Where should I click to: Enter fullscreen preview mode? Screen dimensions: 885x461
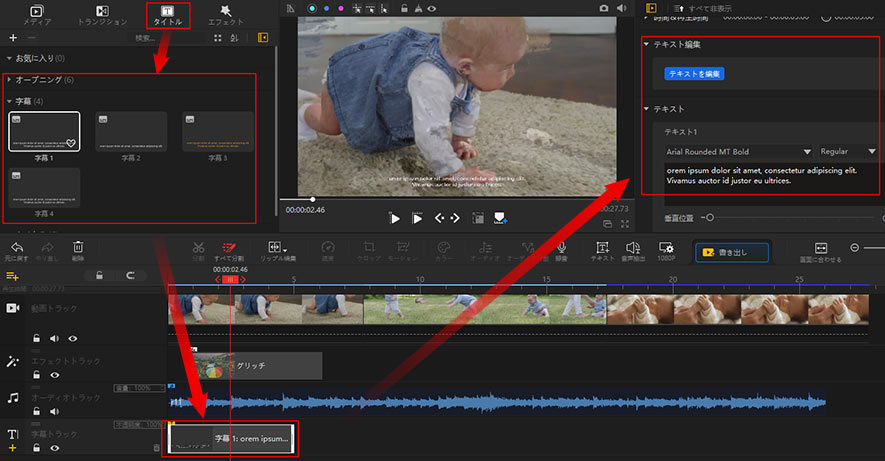click(x=625, y=224)
